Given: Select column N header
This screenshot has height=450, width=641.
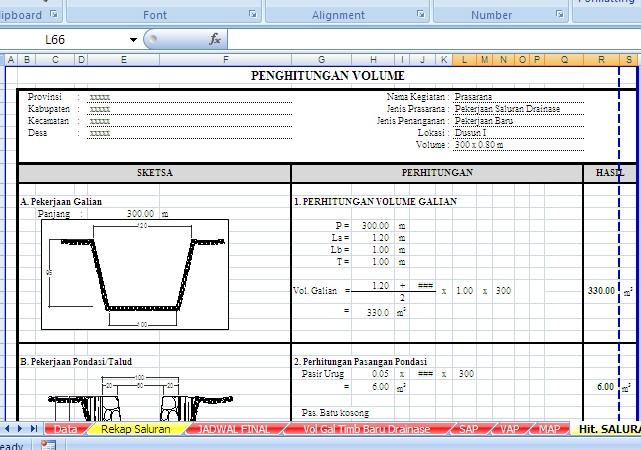Looking at the screenshot, I should click(x=503, y=60).
